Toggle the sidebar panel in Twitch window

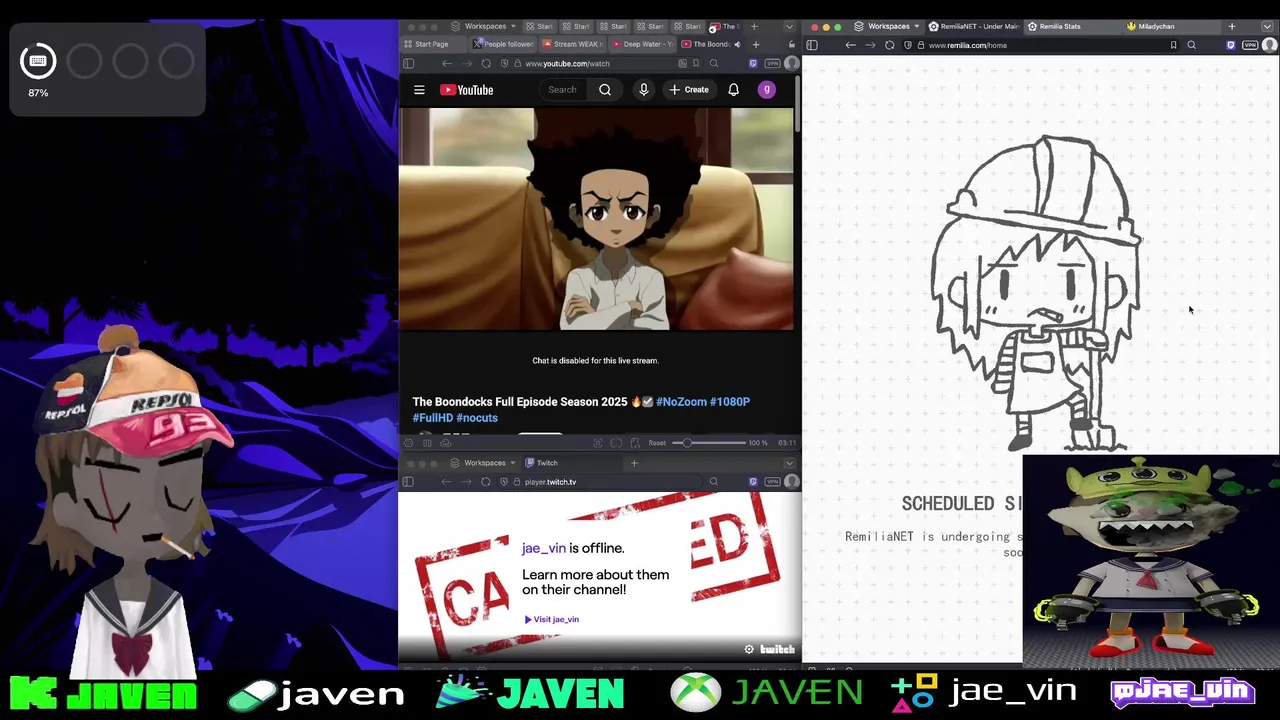coord(408,482)
